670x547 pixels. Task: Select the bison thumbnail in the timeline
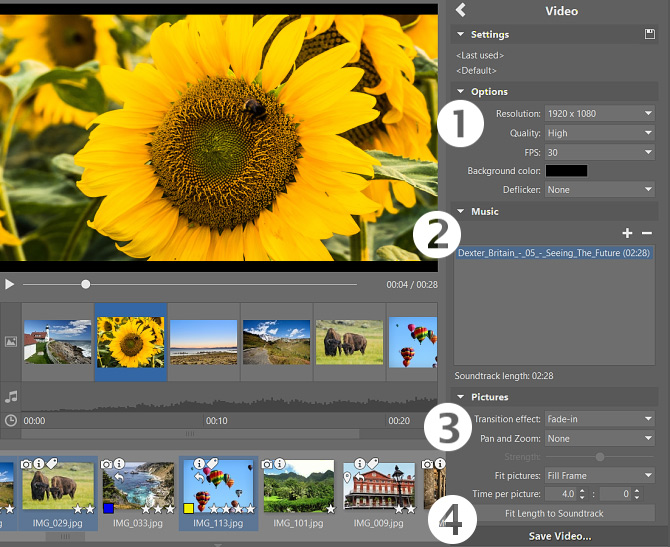(350, 342)
